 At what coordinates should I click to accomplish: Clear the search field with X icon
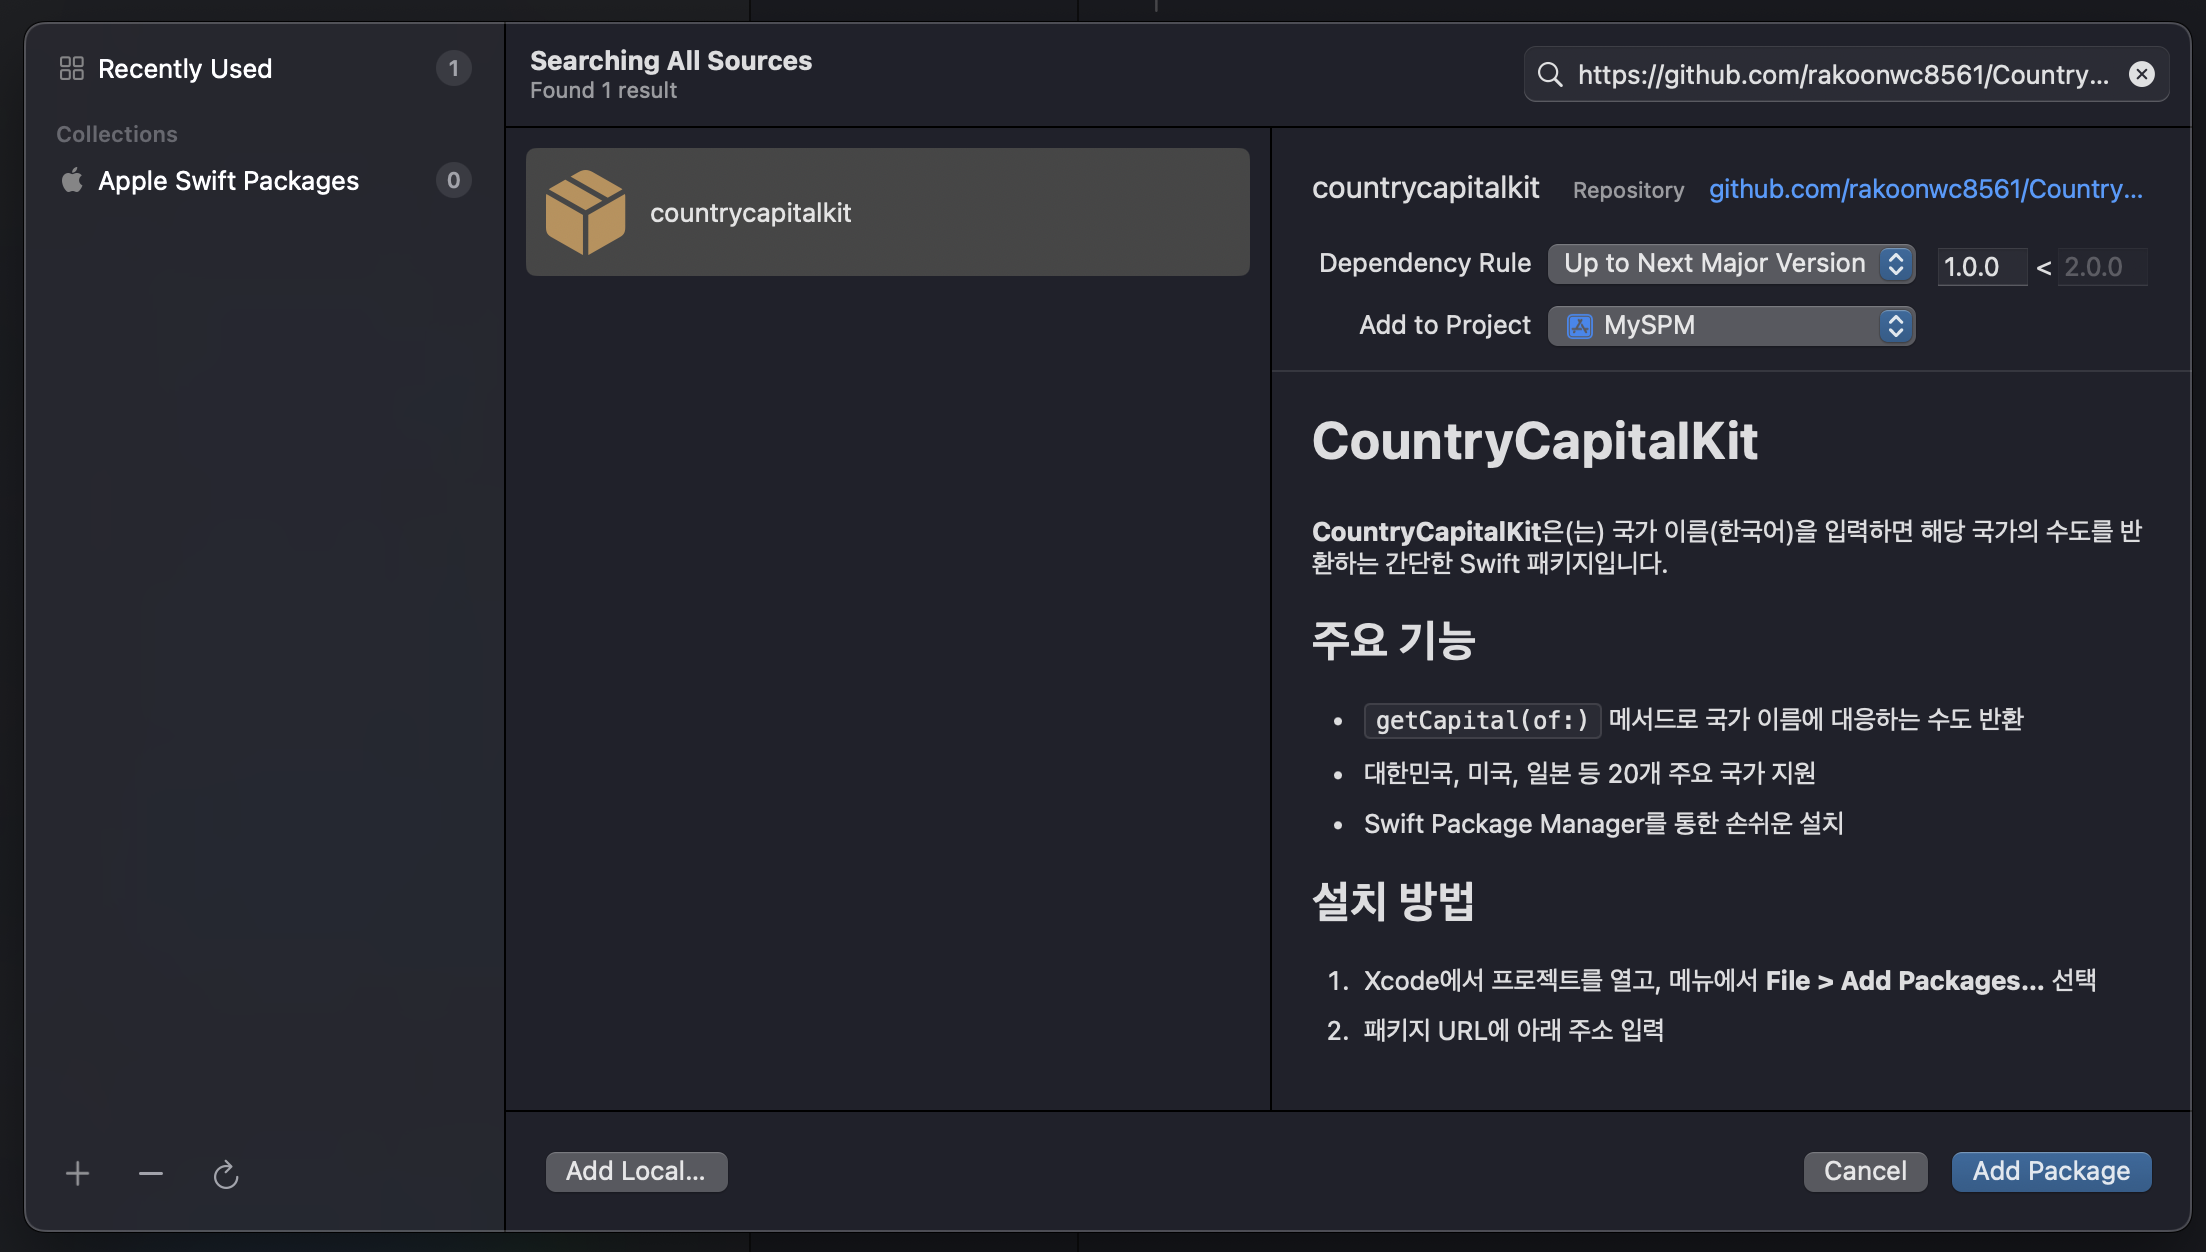(x=2141, y=74)
